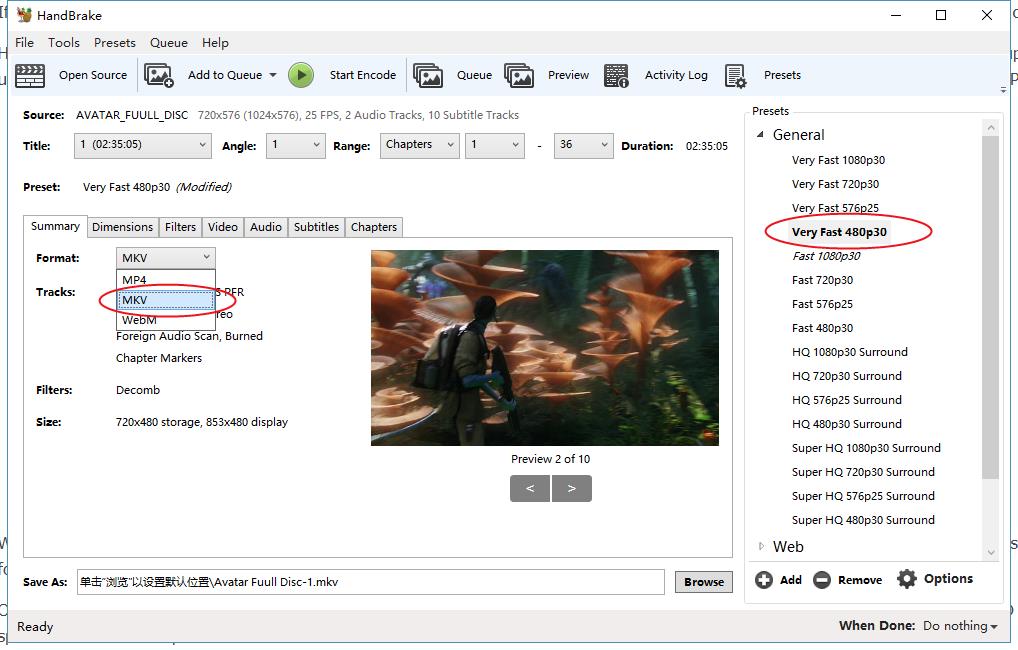
Task: Click the presets scrollbar up arrow
Action: click(991, 128)
